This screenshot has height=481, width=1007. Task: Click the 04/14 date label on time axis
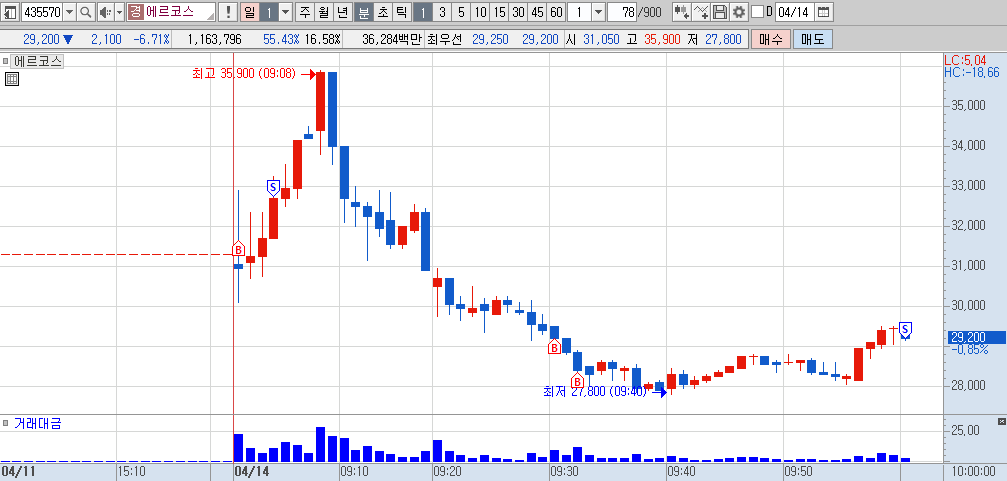pos(252,471)
